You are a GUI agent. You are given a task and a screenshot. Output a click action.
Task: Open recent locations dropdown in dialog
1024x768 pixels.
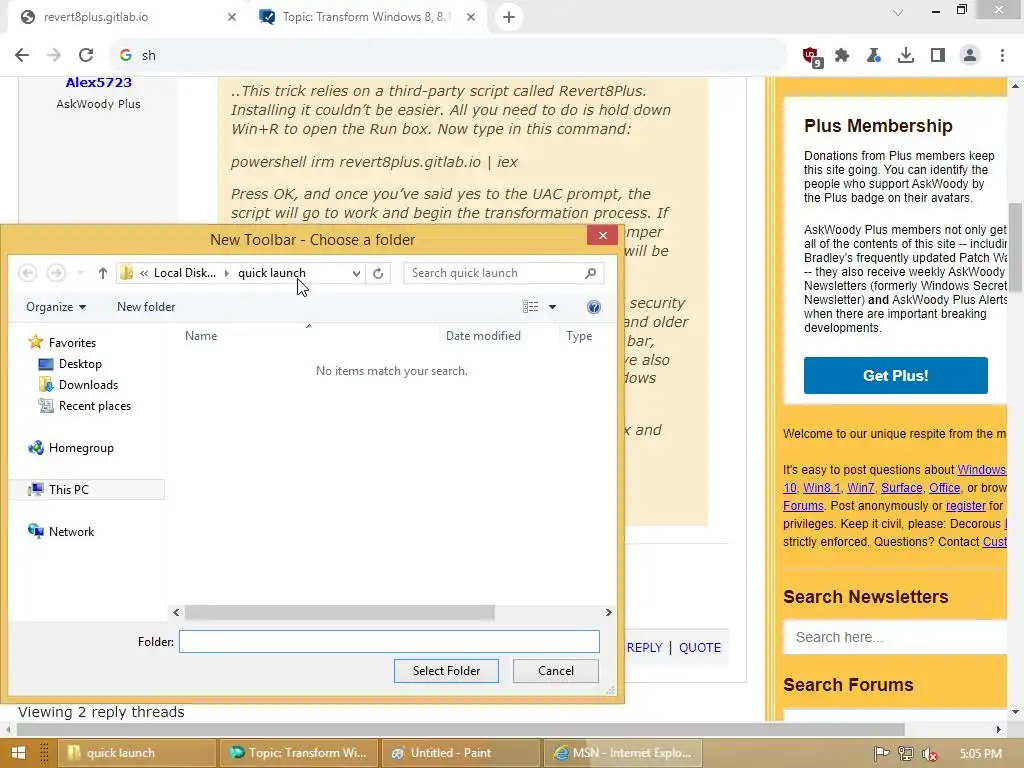tap(80, 273)
